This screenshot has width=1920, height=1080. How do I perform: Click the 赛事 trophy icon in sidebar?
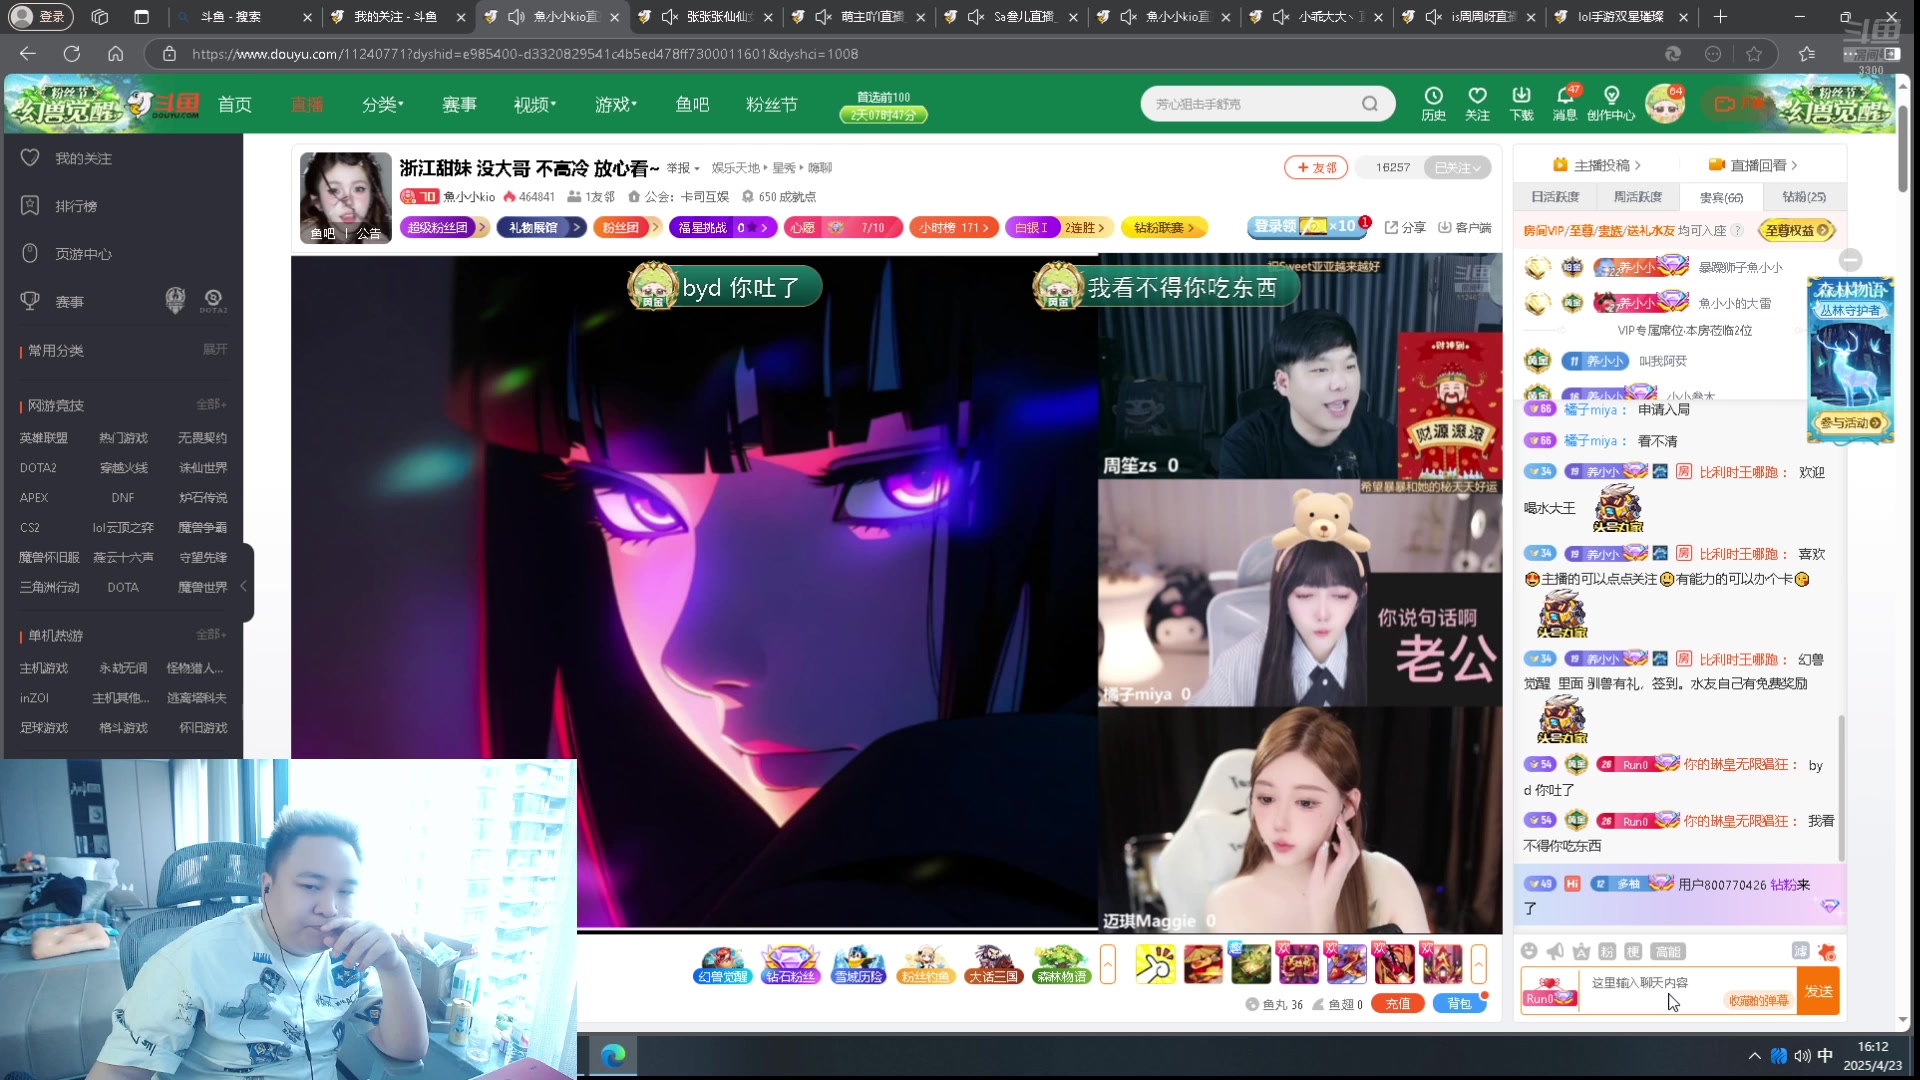[30, 301]
